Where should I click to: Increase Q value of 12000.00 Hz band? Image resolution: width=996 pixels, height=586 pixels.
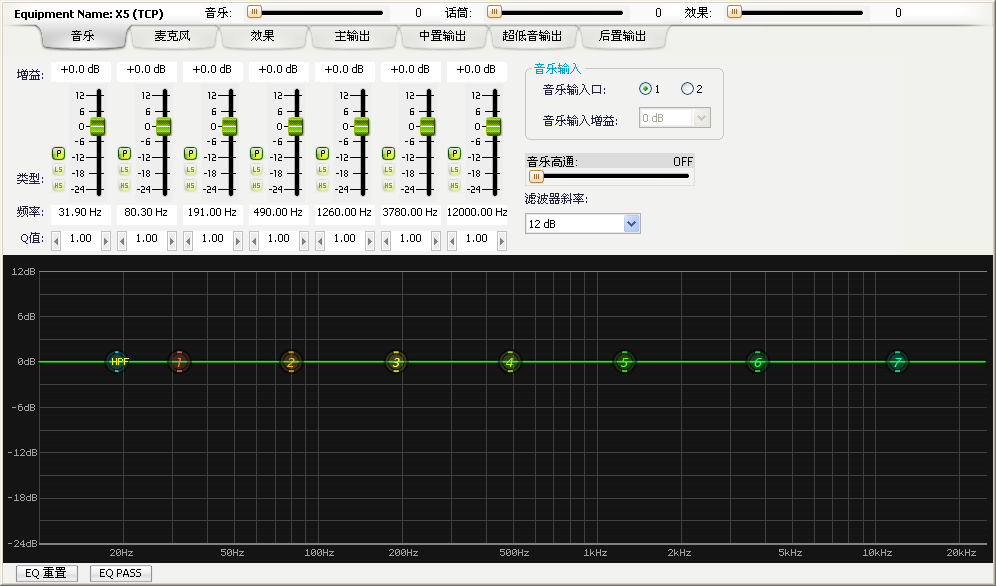(502, 240)
